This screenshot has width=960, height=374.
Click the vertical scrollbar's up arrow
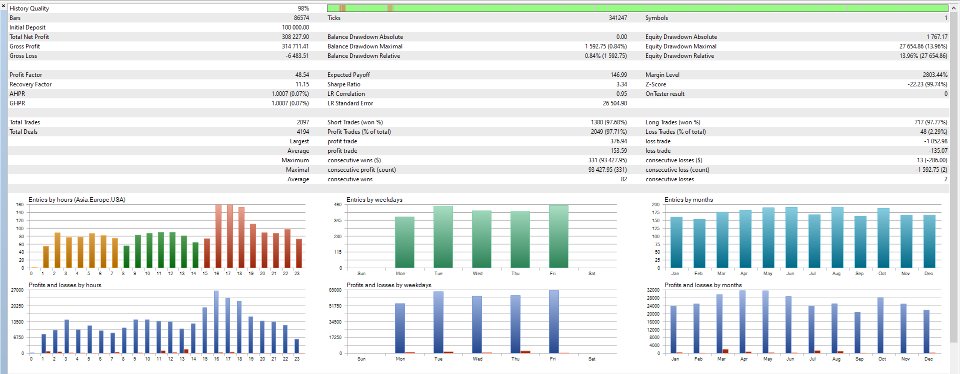(953, 8)
